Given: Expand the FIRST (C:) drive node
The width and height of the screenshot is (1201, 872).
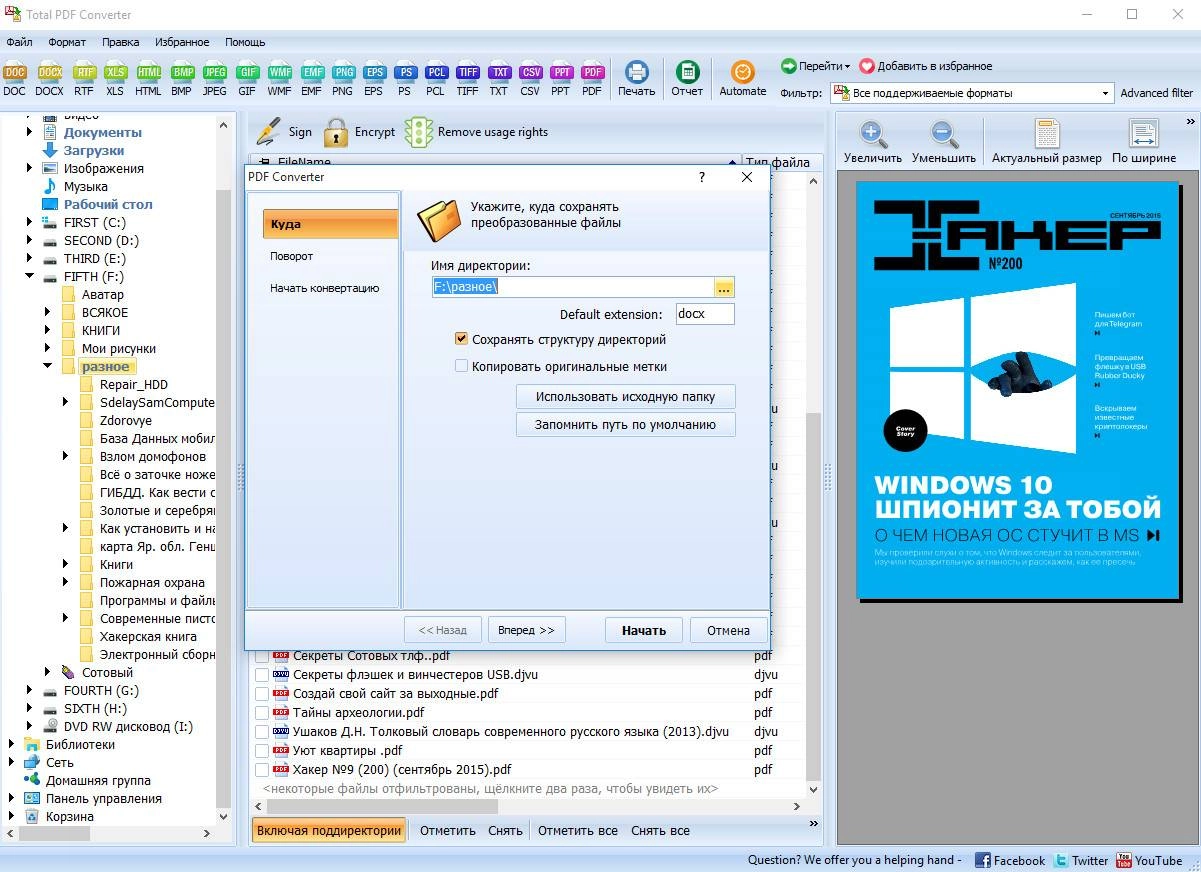Looking at the screenshot, I should point(30,222).
